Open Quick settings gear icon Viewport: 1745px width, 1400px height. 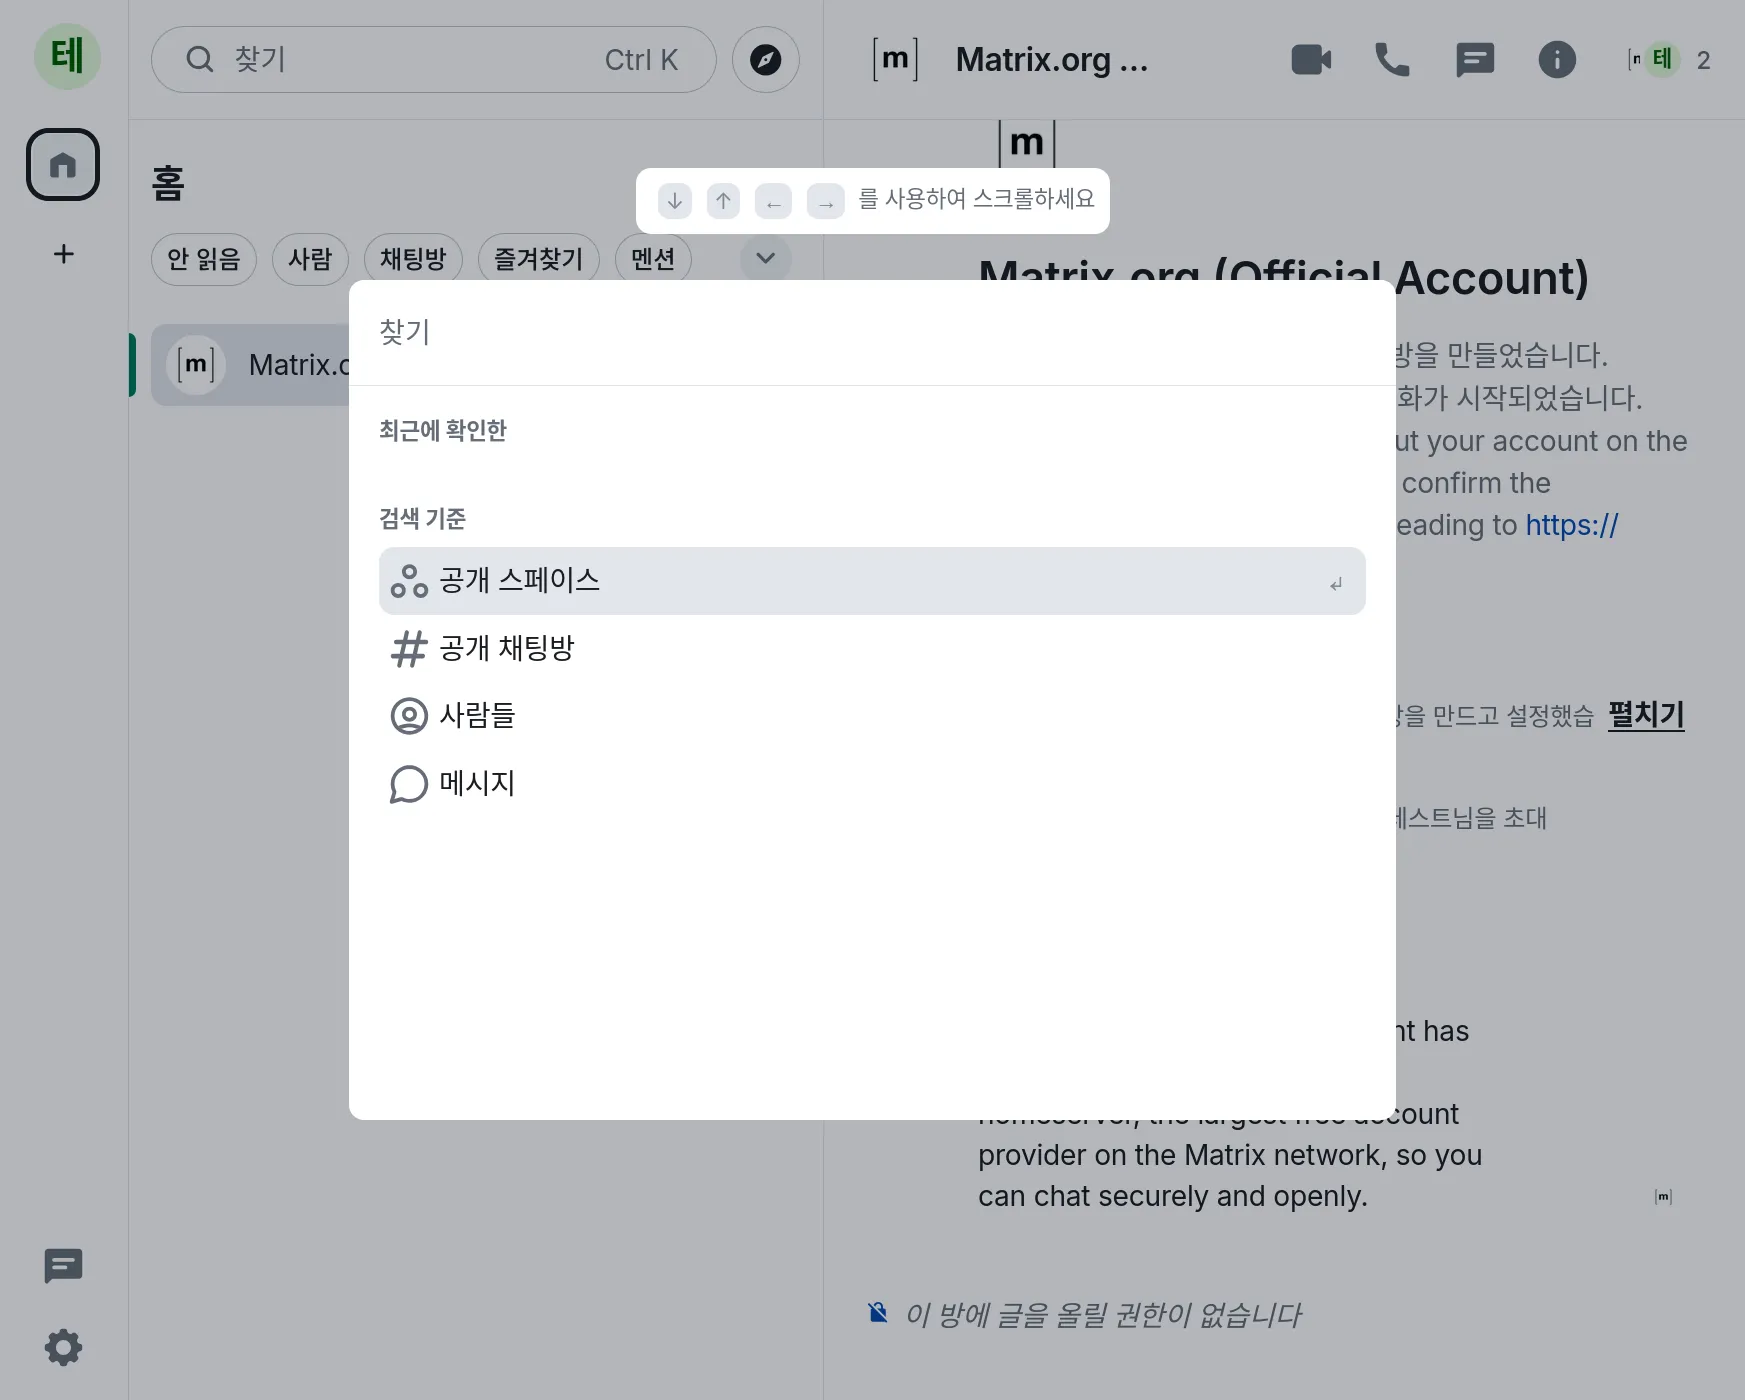coord(63,1348)
